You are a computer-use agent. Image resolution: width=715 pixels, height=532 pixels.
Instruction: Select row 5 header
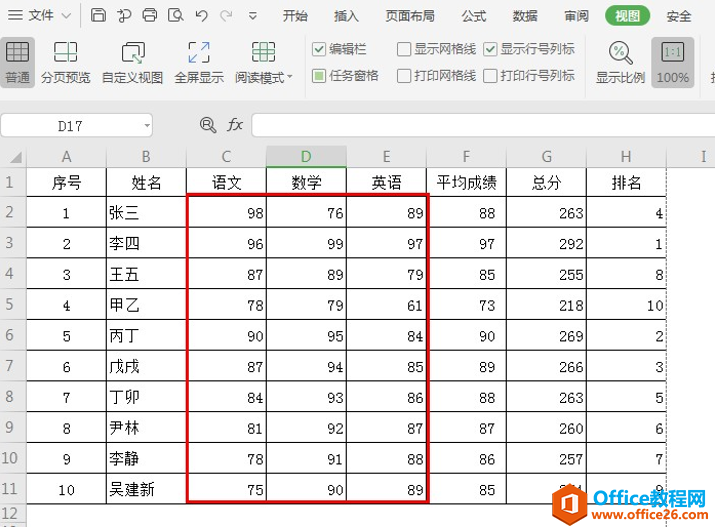[x=13, y=304]
